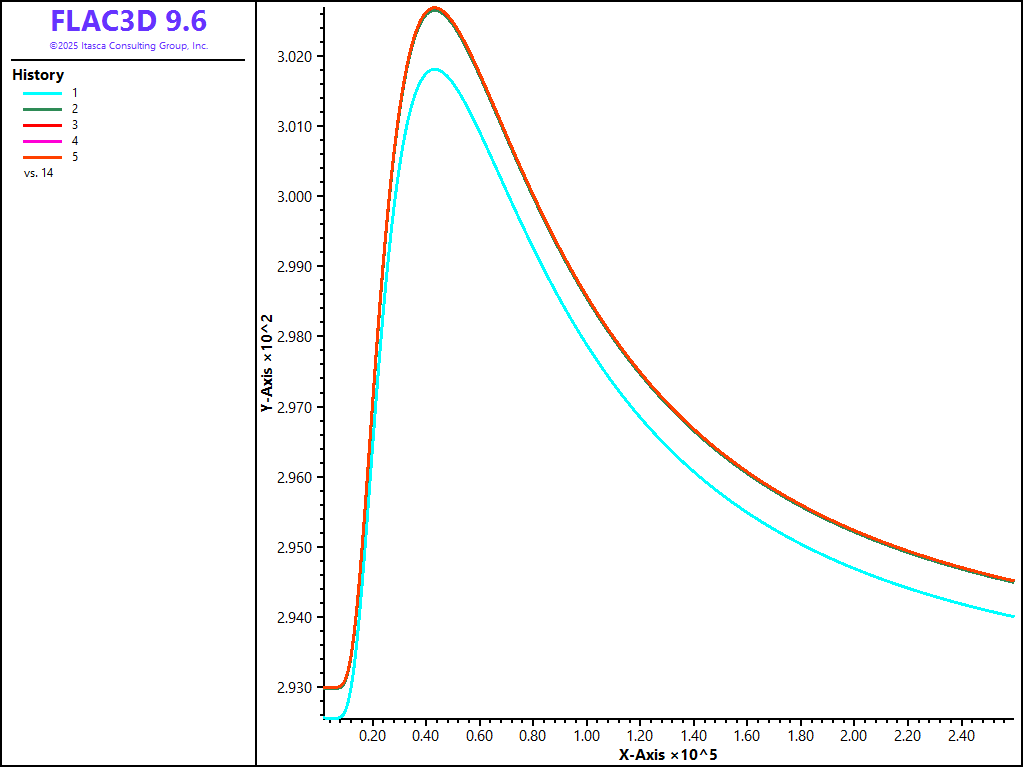Click the X-Axis ×10^5 label

point(667,754)
